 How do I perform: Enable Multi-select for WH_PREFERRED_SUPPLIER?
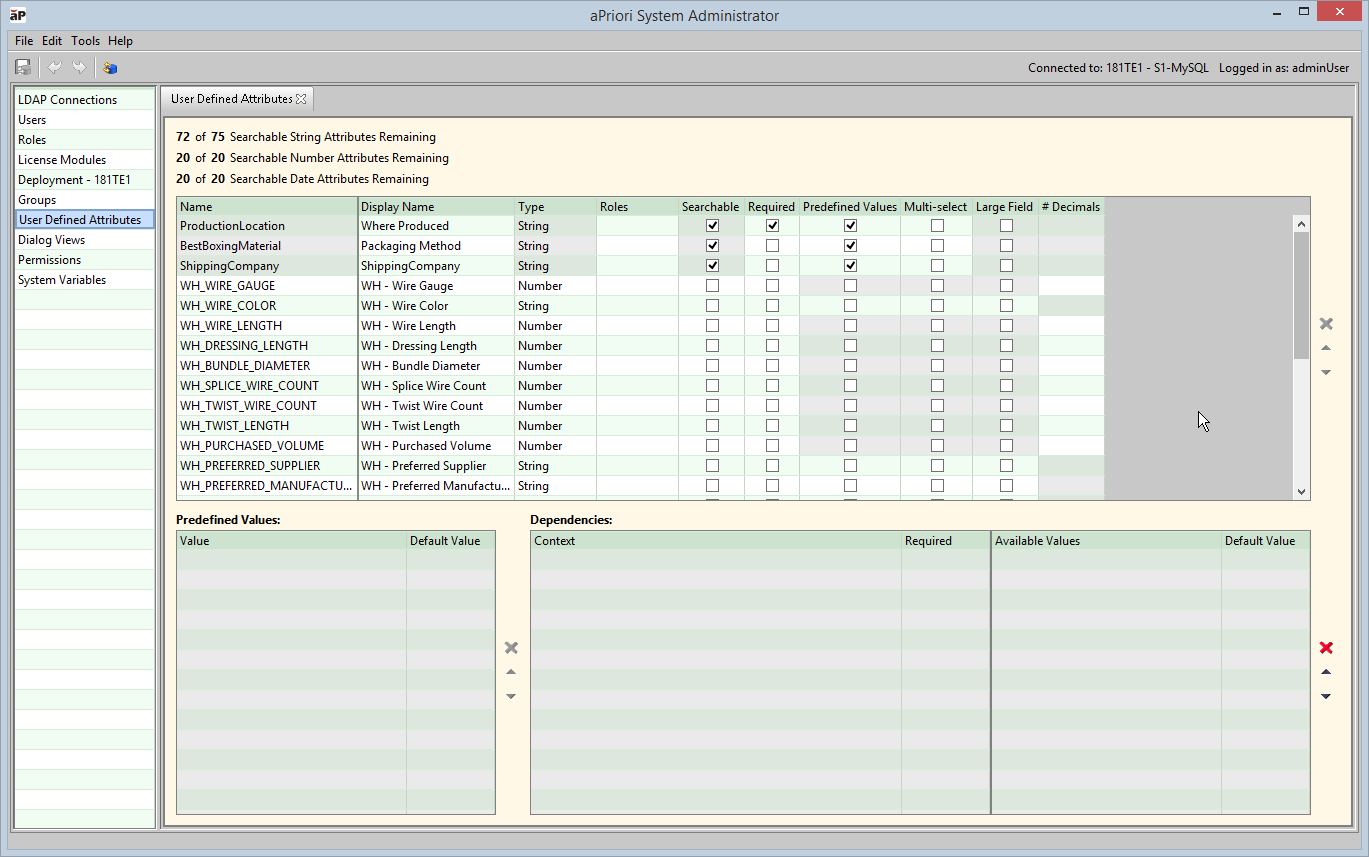[x=937, y=466]
